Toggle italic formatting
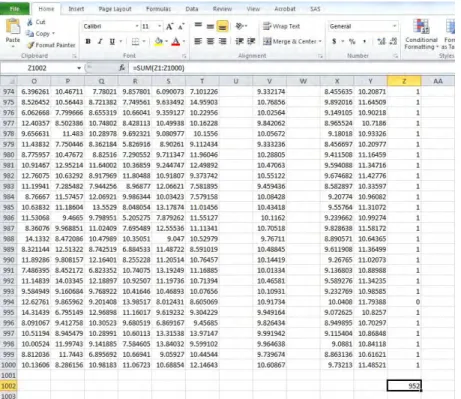Image resolution: width=461 pixels, height=399 pixels. 100,42
